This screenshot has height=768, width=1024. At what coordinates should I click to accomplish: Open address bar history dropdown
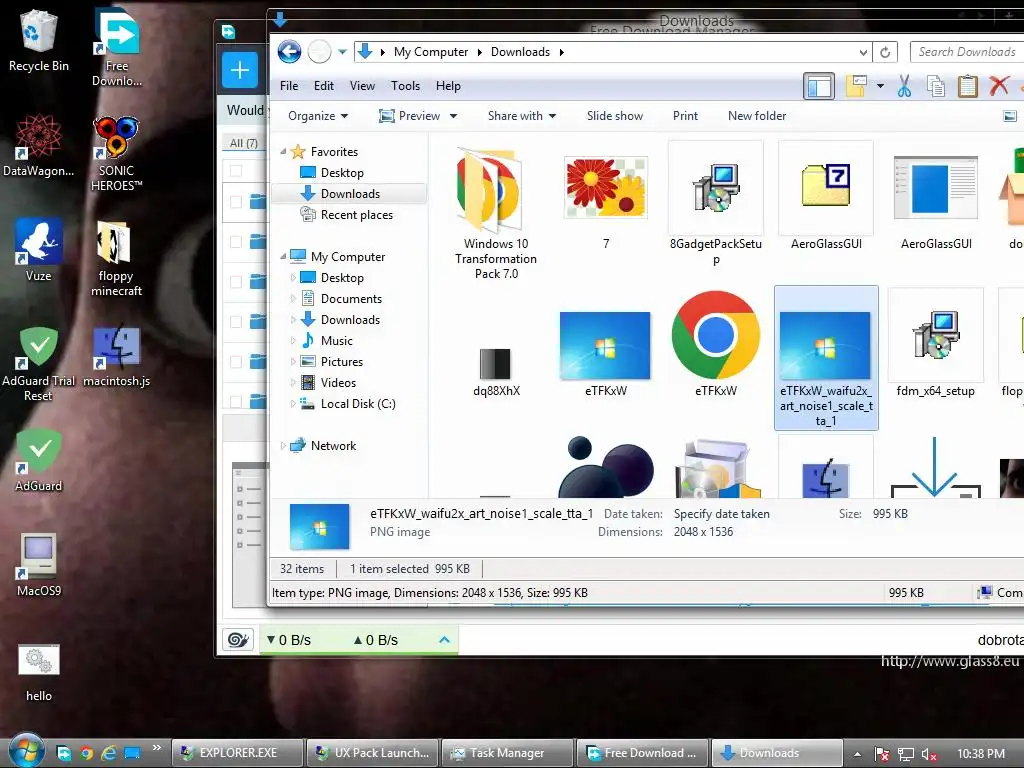(863, 52)
